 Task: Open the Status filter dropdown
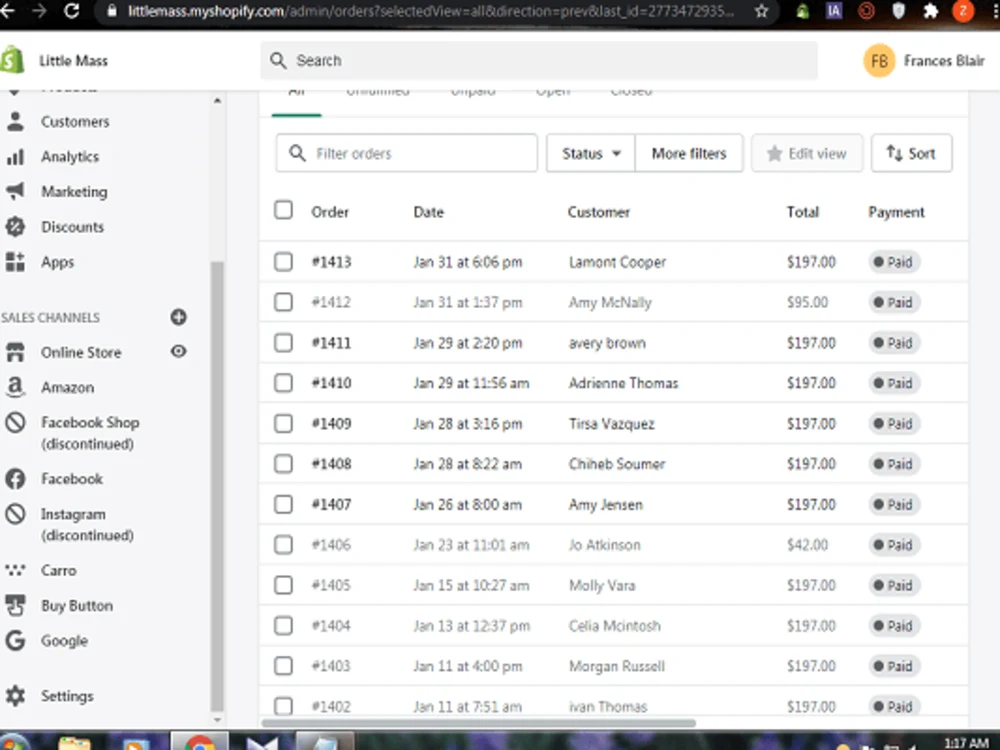click(591, 153)
